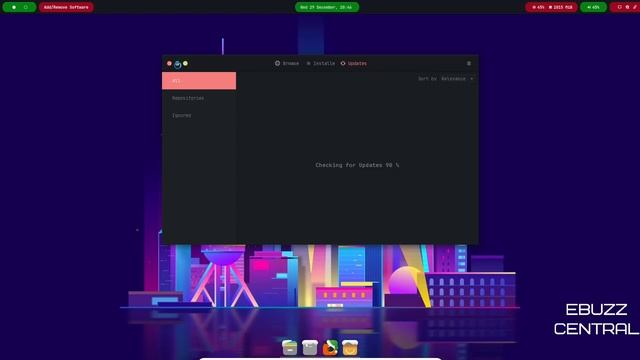Click the 'Checking for Updates' status text
Image resolution: width=640 pixels, height=360 pixels.
[x=357, y=165]
